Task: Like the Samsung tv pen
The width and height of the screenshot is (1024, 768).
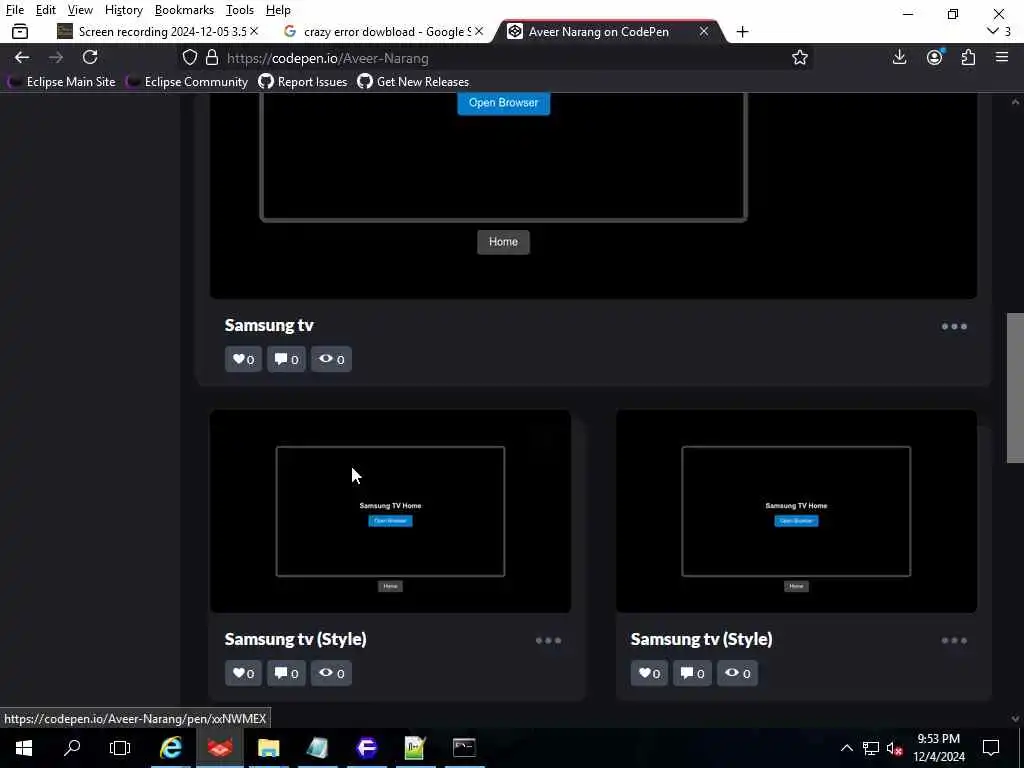Action: click(x=244, y=359)
